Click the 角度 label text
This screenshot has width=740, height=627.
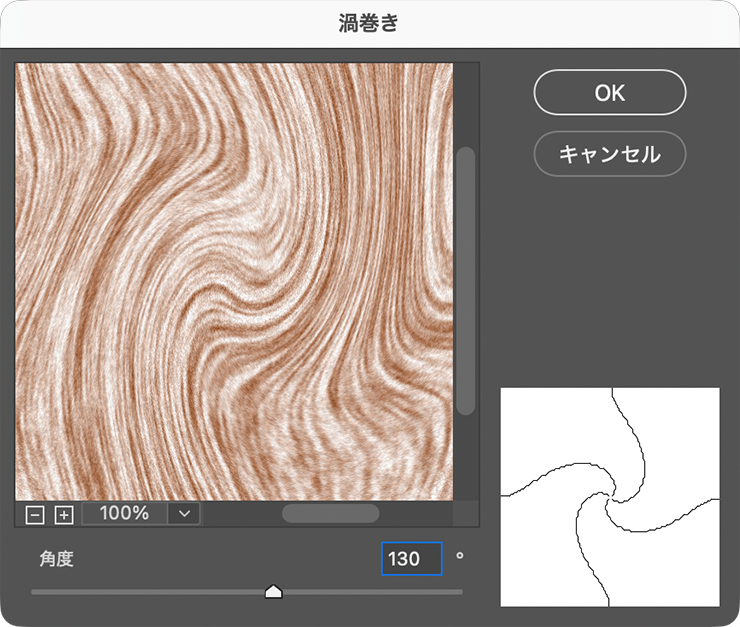(57, 559)
